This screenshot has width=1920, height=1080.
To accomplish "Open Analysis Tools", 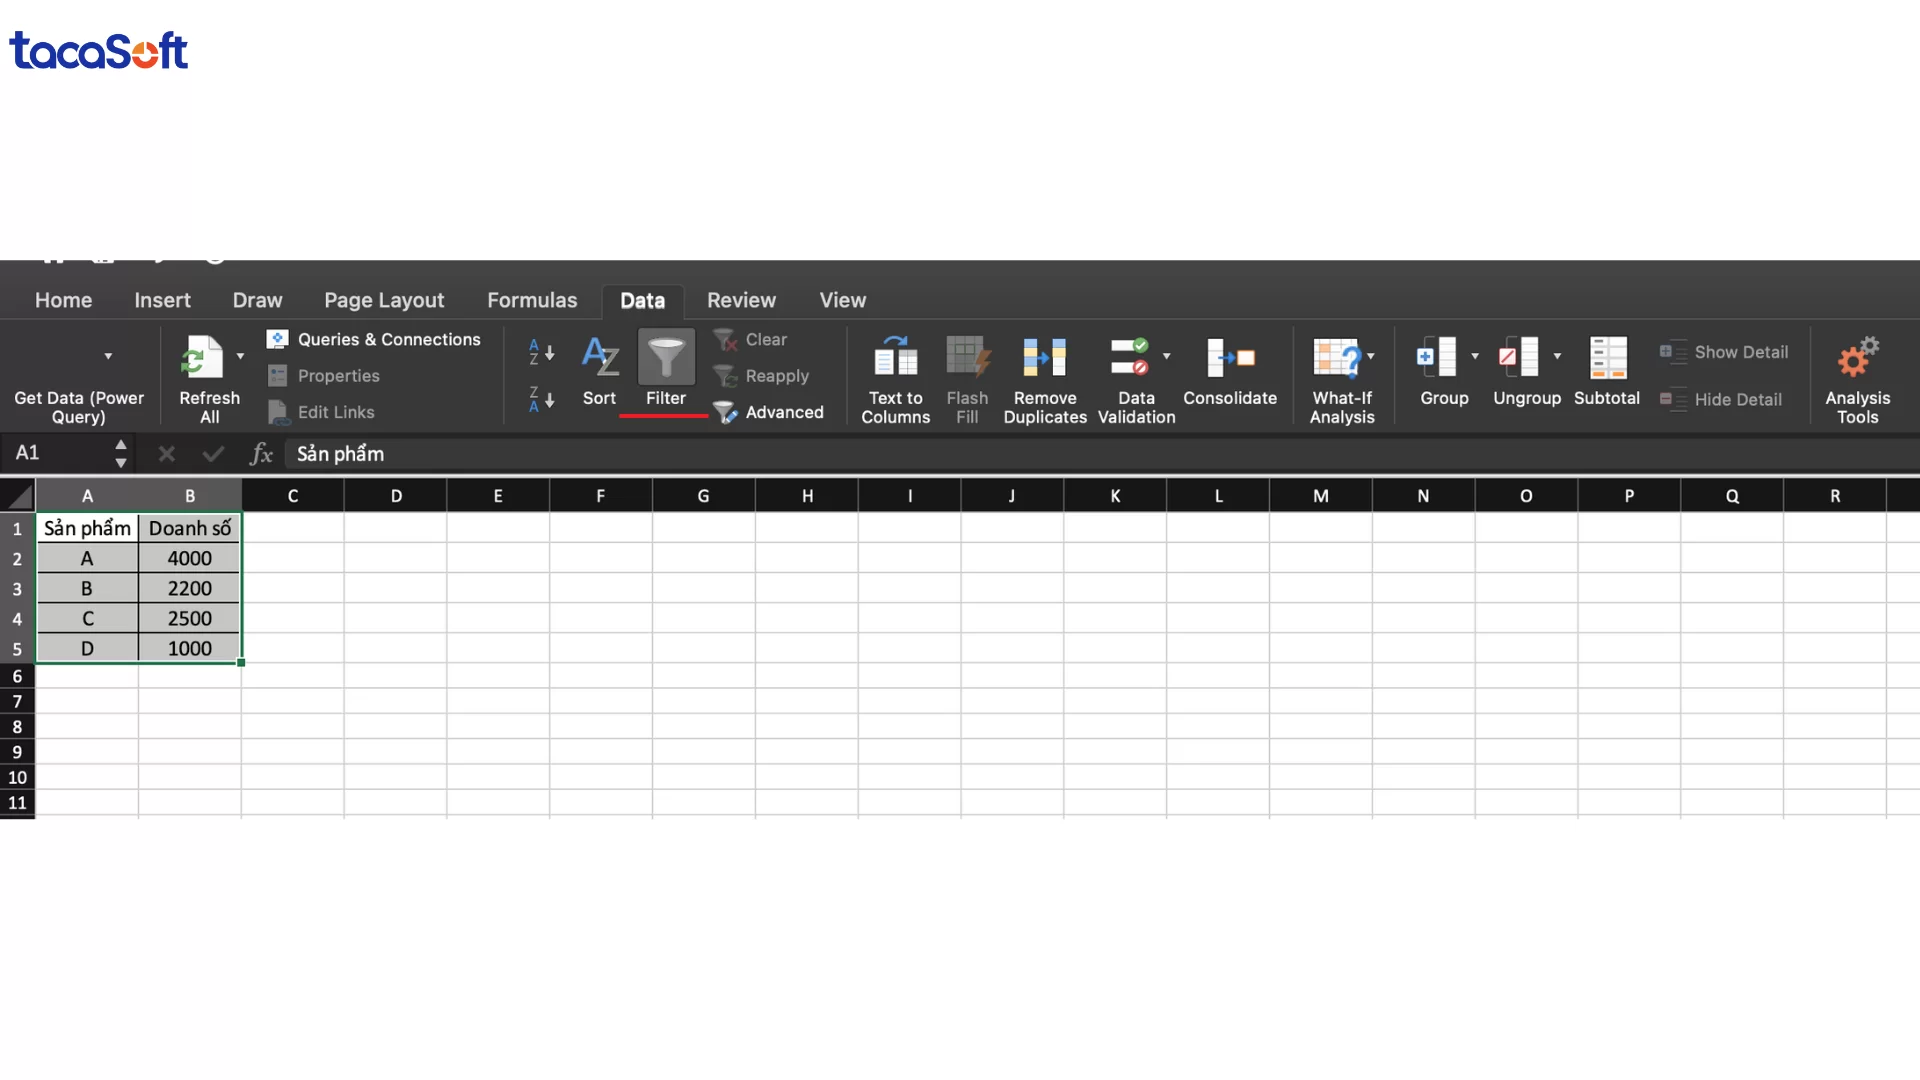I will pos(1858,378).
